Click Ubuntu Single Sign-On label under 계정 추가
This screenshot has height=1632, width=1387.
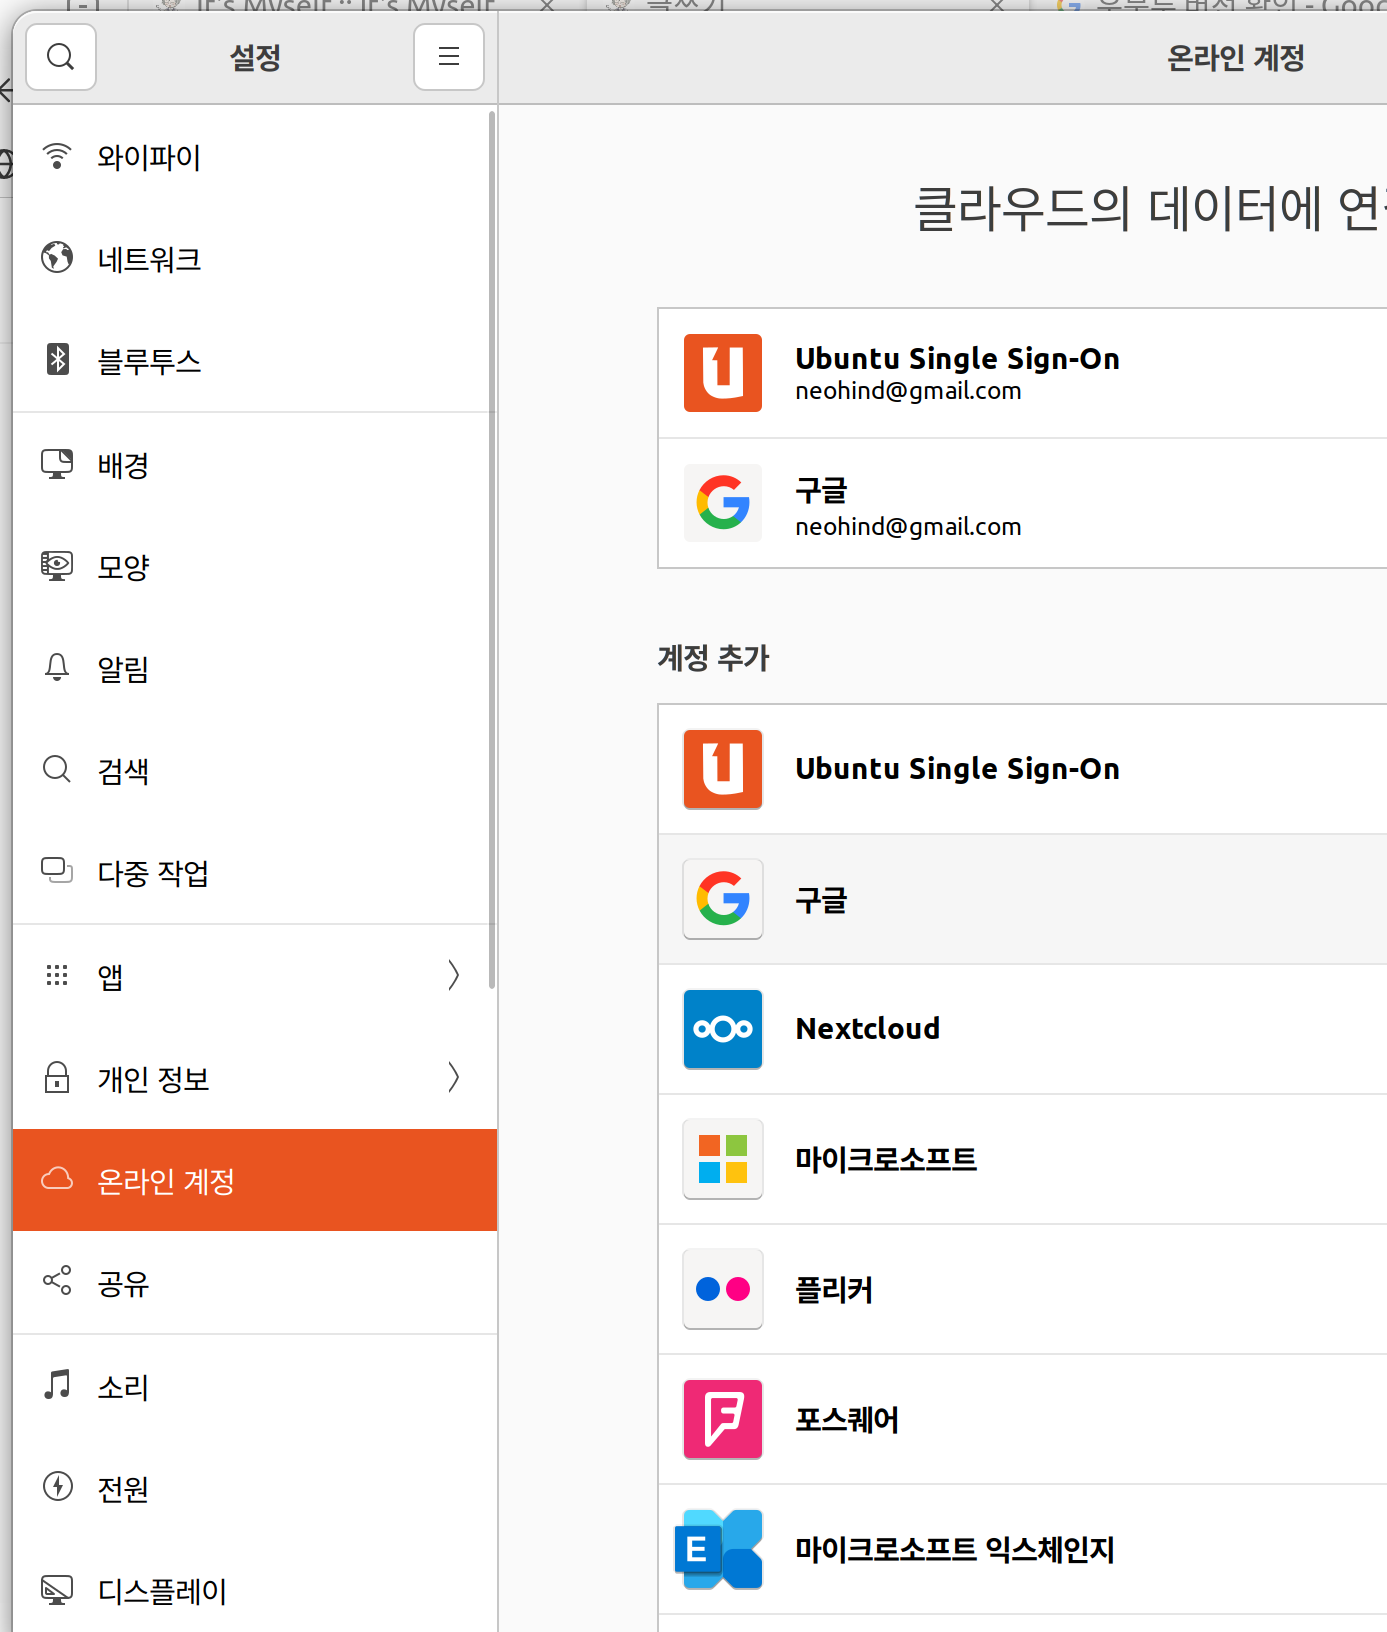(x=957, y=769)
